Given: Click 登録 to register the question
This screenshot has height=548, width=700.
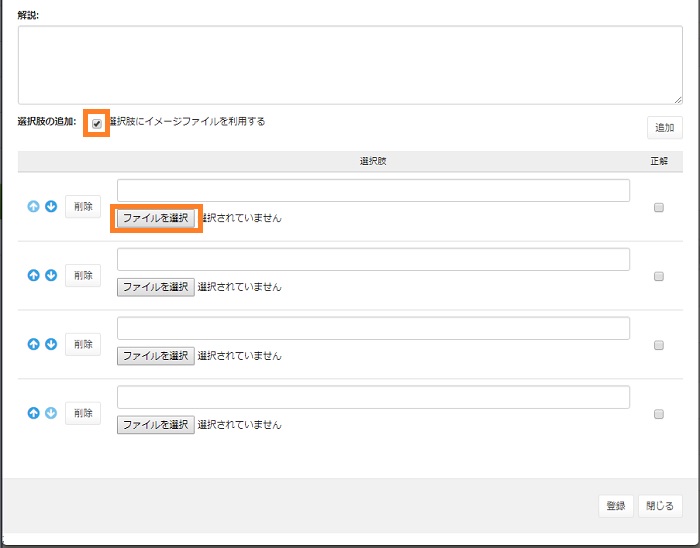Looking at the screenshot, I should pyautogui.click(x=616, y=506).
